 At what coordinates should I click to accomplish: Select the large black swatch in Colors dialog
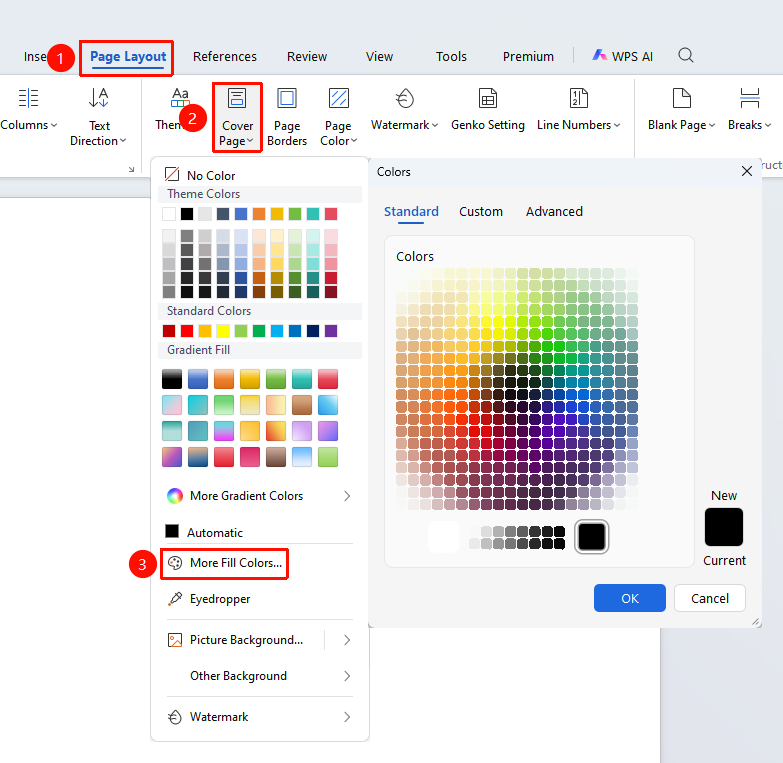(591, 536)
